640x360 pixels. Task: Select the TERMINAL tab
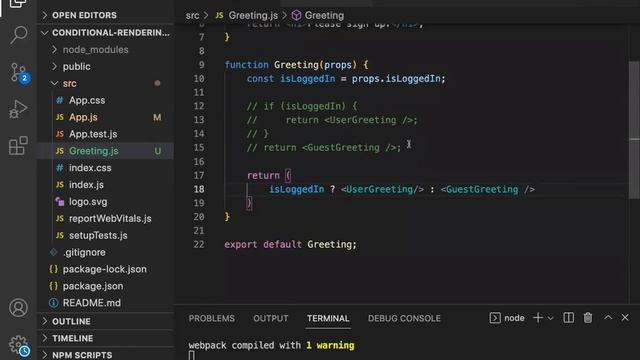coord(328,318)
